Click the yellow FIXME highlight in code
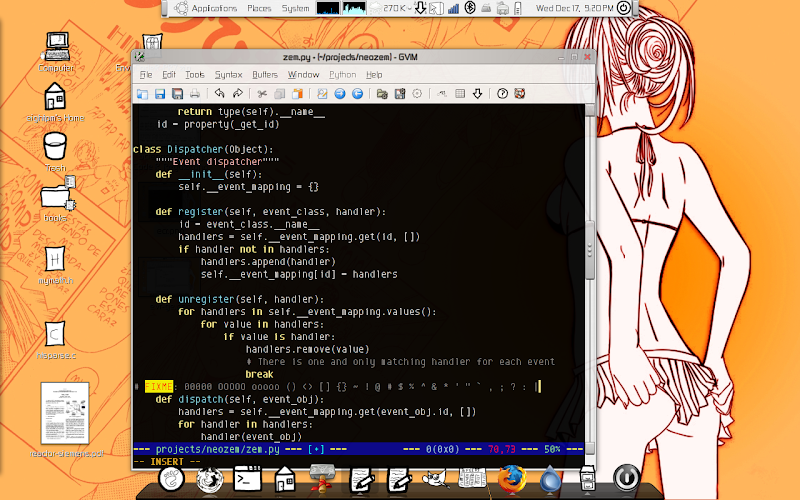The image size is (800, 500). click(159, 387)
